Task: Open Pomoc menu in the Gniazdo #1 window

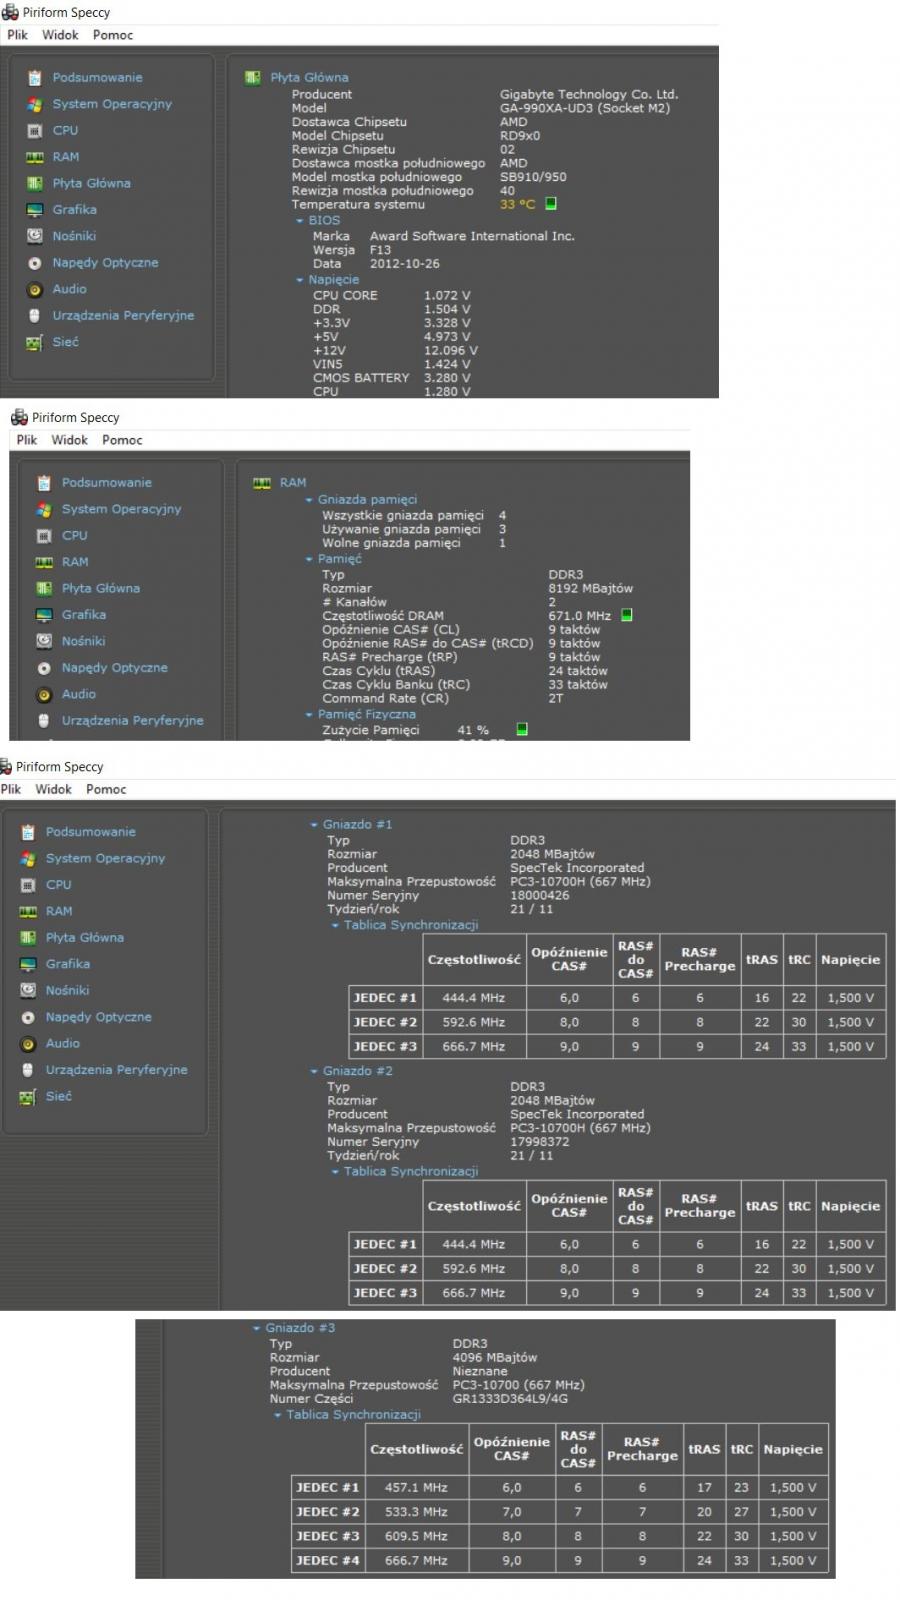Action: click(106, 789)
